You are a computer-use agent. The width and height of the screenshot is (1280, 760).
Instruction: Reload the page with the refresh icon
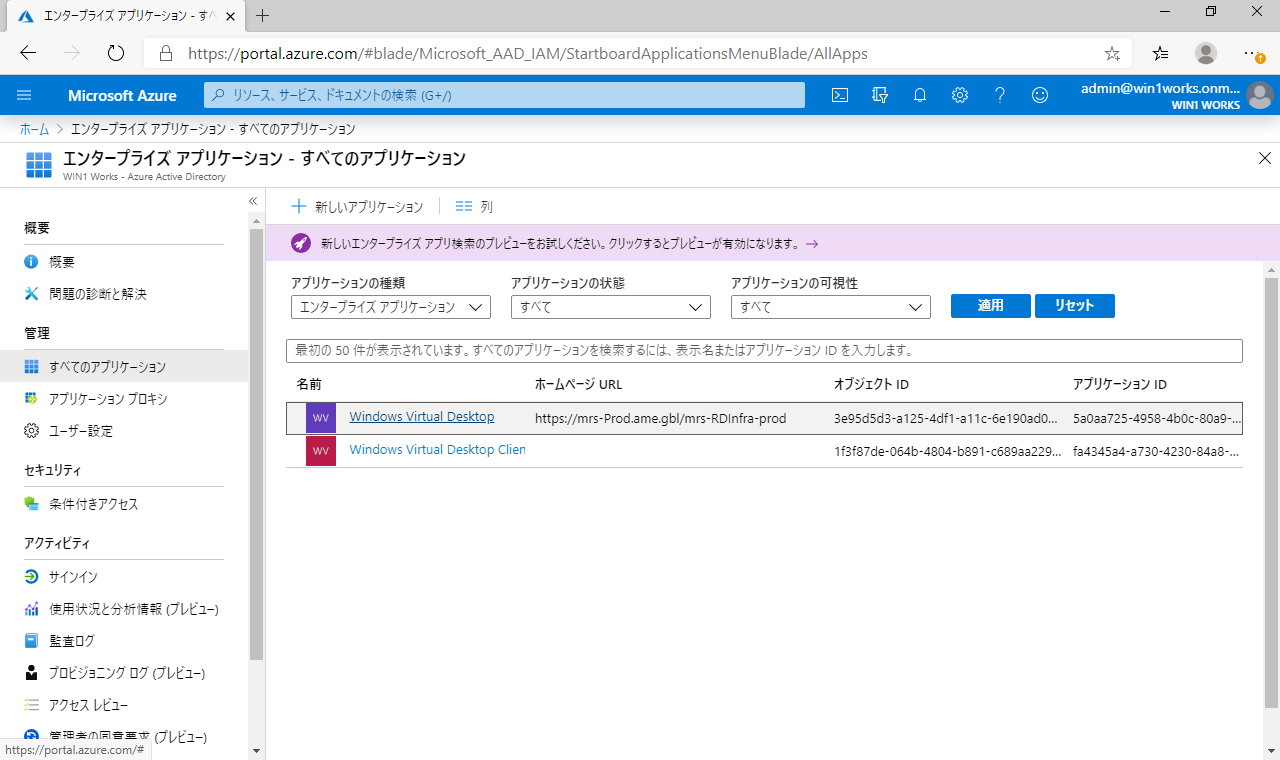tap(115, 53)
